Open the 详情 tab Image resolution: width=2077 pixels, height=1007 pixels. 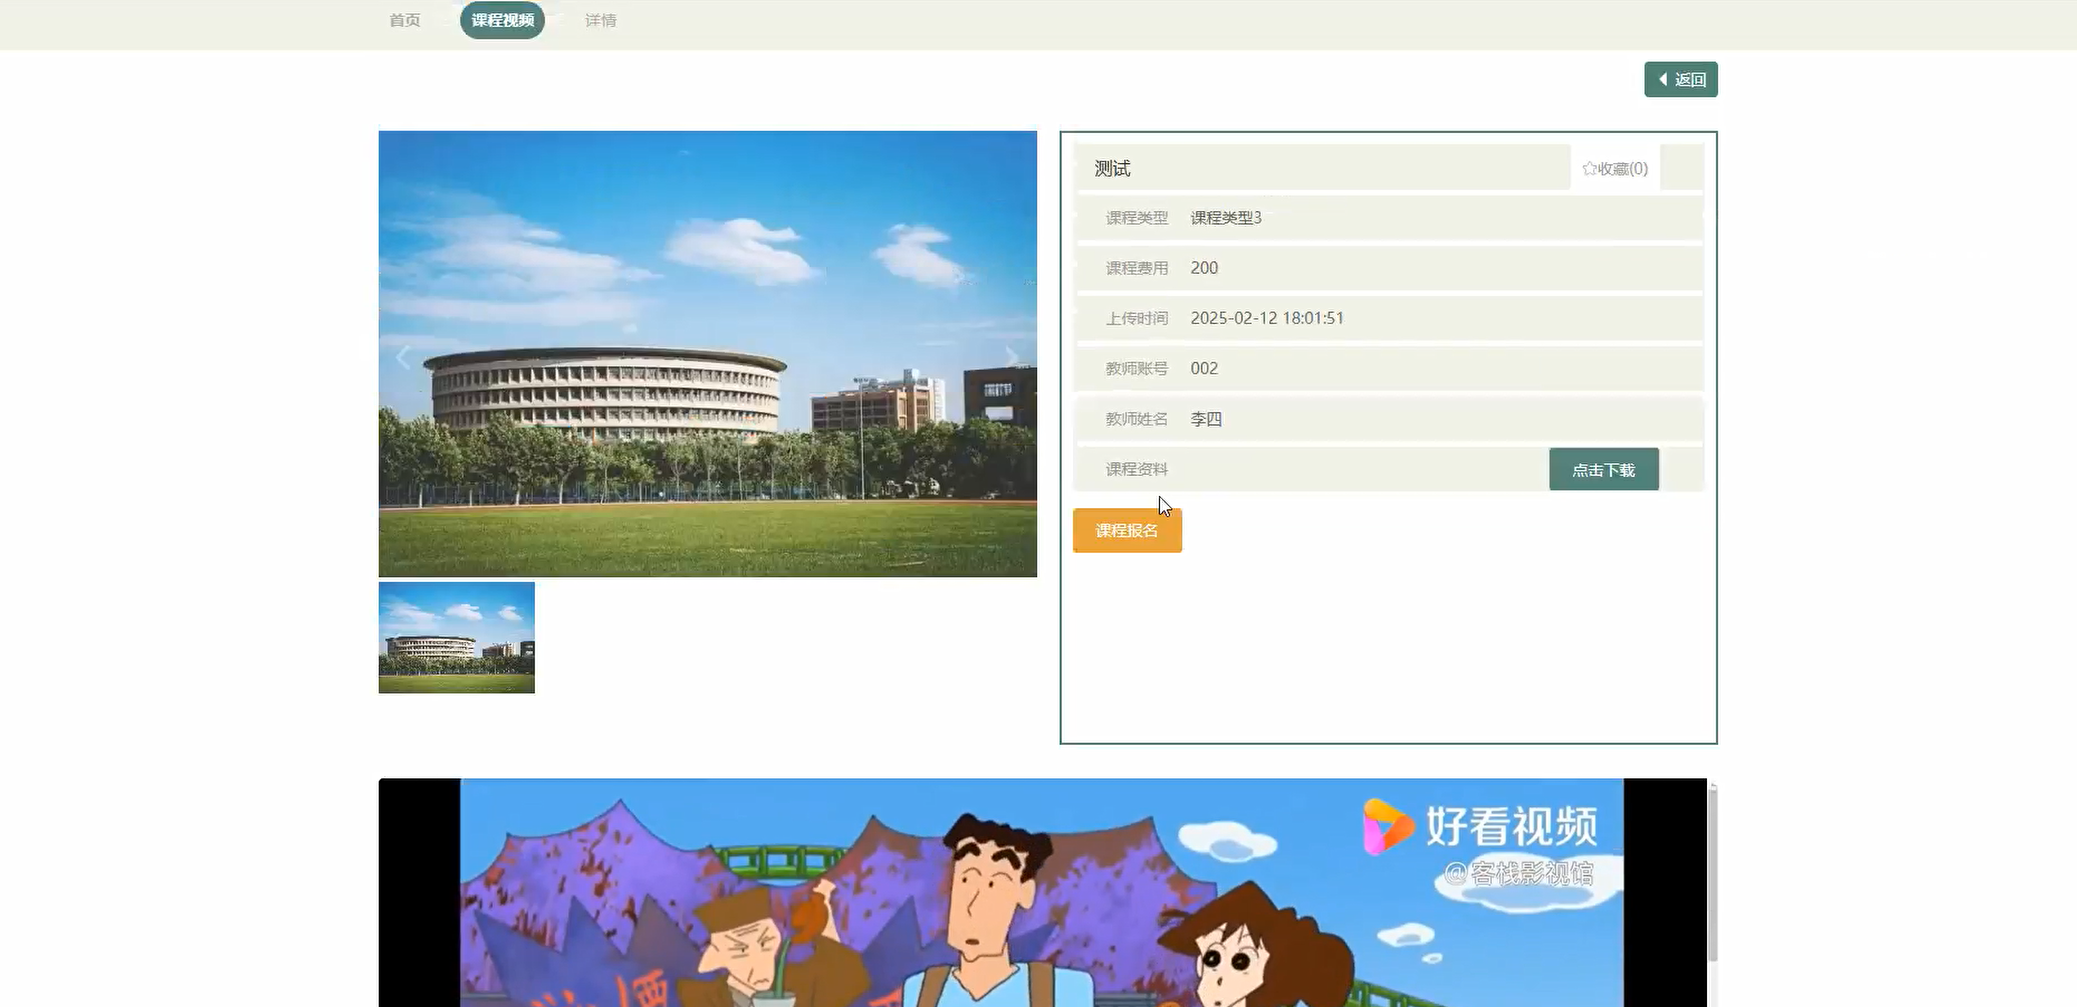599,20
